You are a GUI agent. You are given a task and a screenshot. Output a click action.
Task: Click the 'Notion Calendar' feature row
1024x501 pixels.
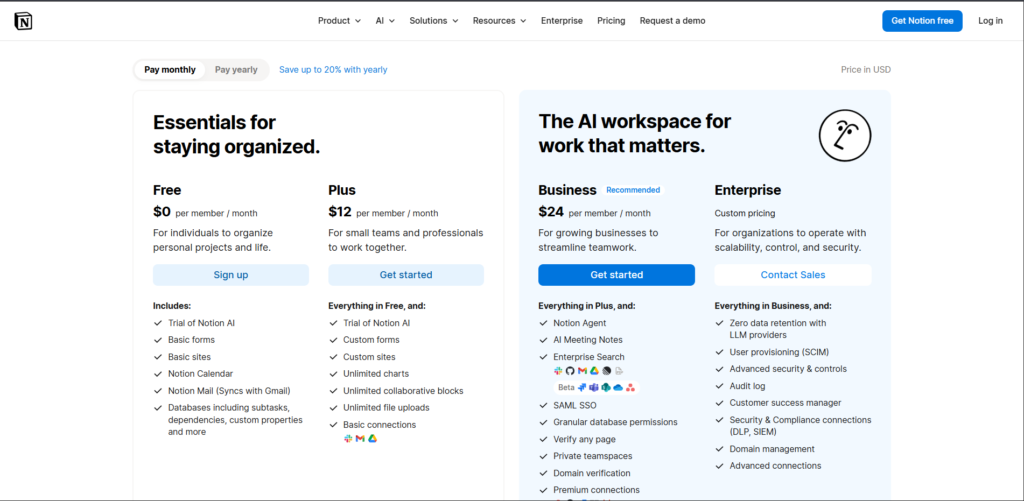[200, 374]
